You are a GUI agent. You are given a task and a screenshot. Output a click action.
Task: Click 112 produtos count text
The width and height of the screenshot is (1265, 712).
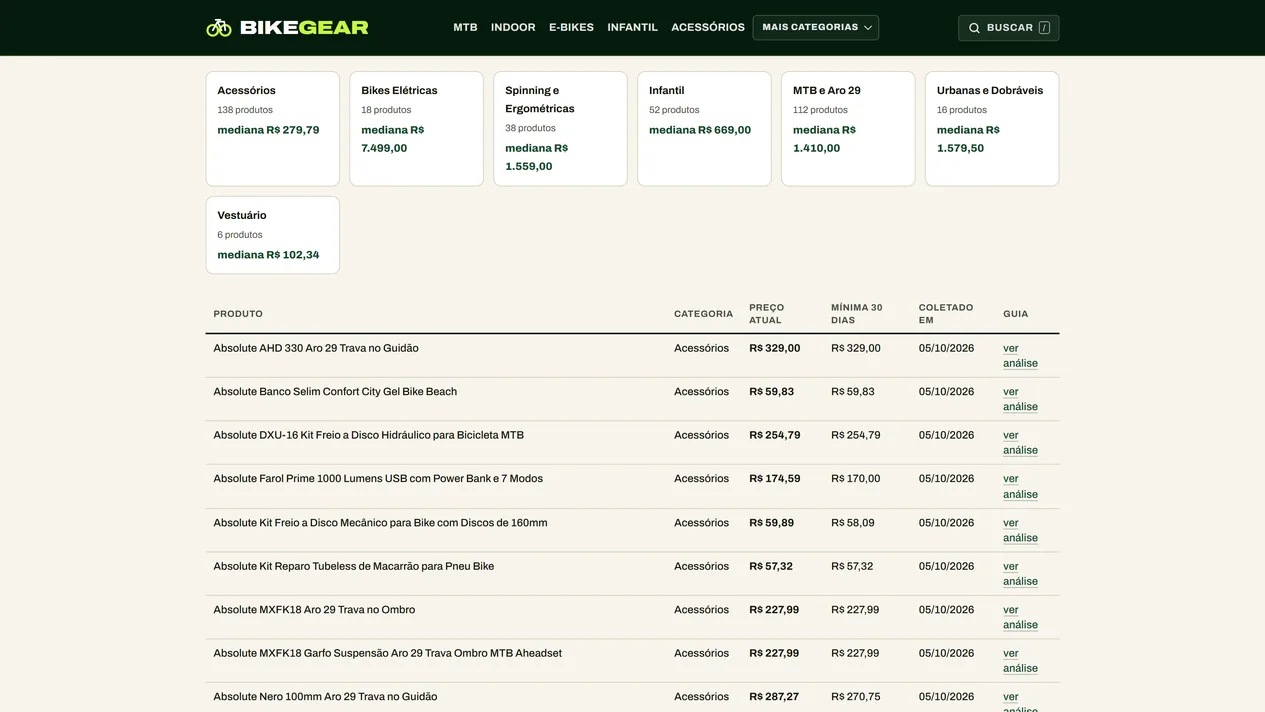click(820, 110)
